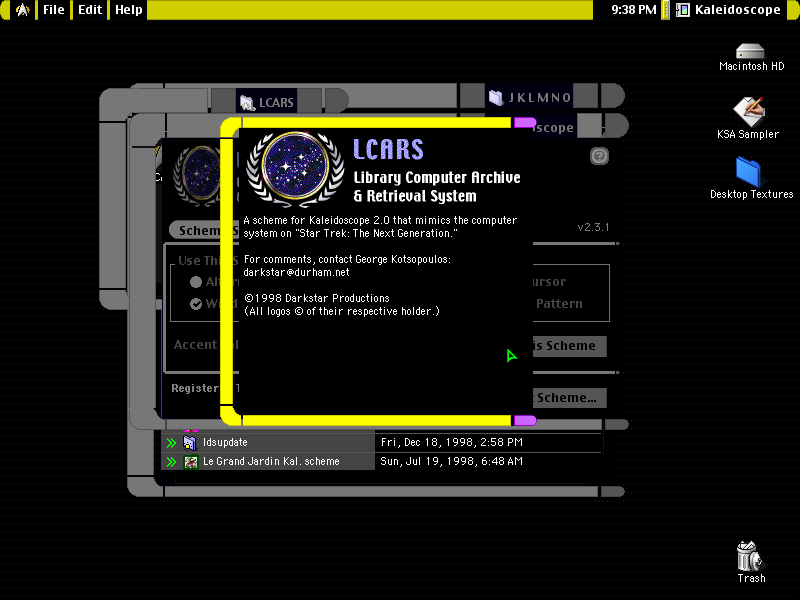This screenshot has width=800, height=600.
Task: Click the ©1998 Darkstar Productions line
Action: (317, 298)
